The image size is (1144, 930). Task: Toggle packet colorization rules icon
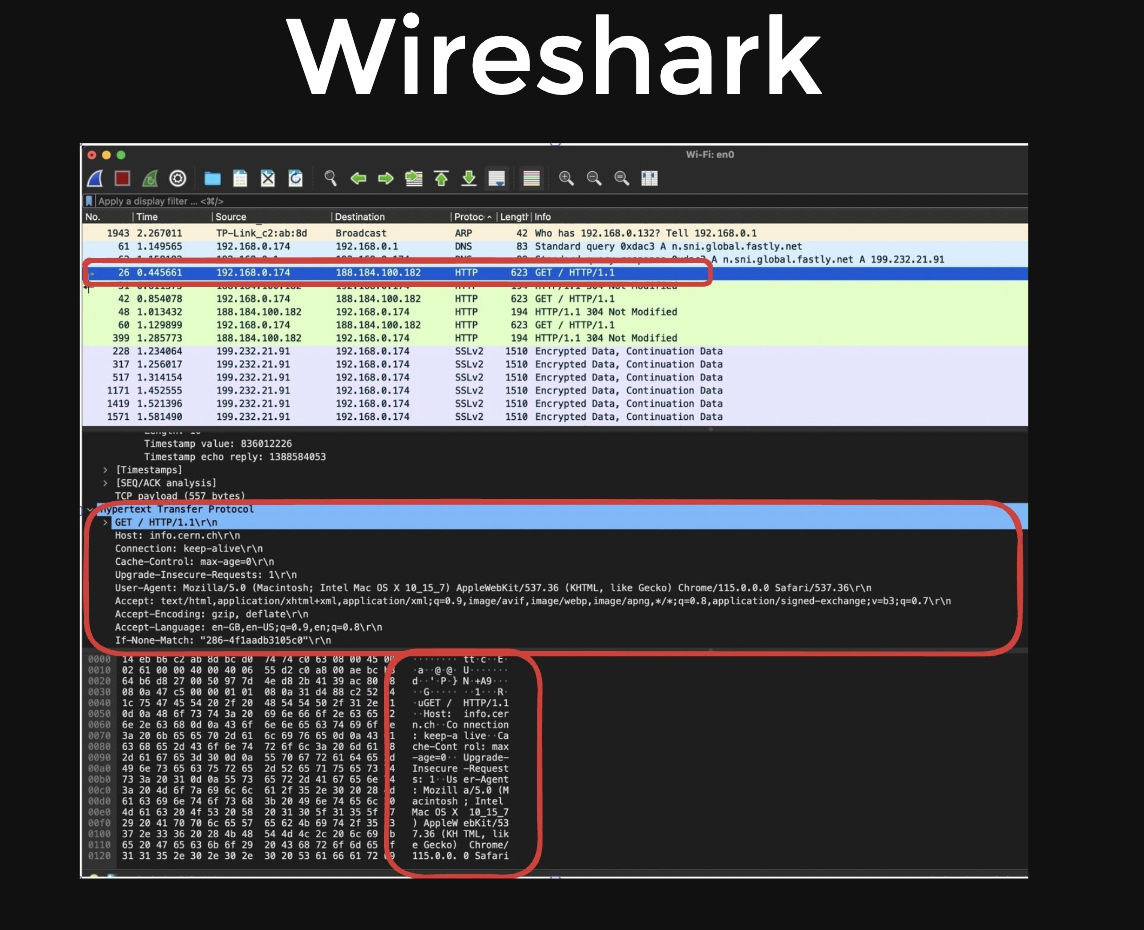click(532, 179)
